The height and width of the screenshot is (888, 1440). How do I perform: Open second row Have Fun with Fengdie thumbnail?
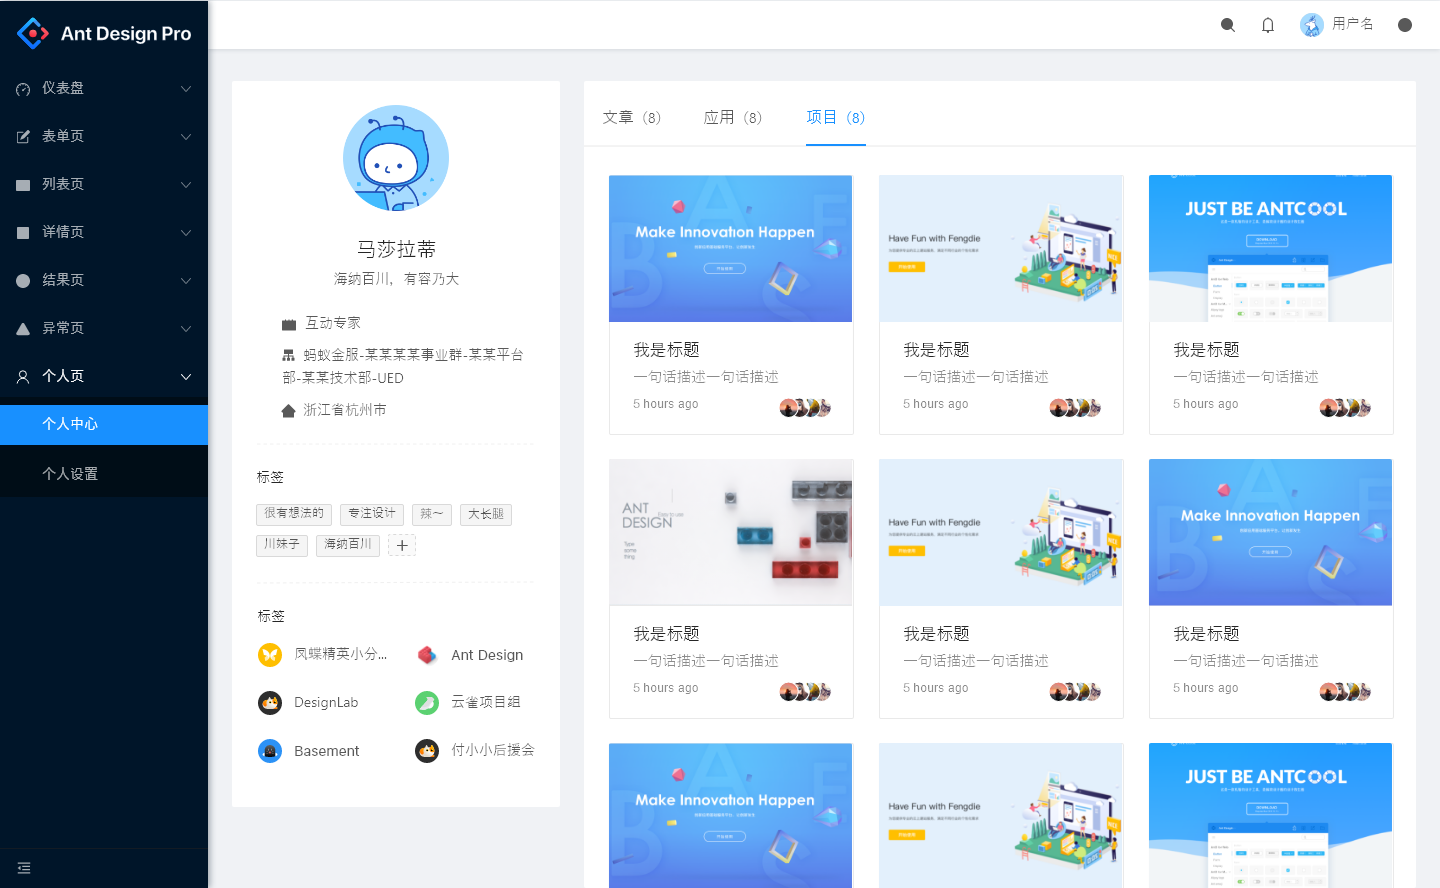click(x=1001, y=533)
